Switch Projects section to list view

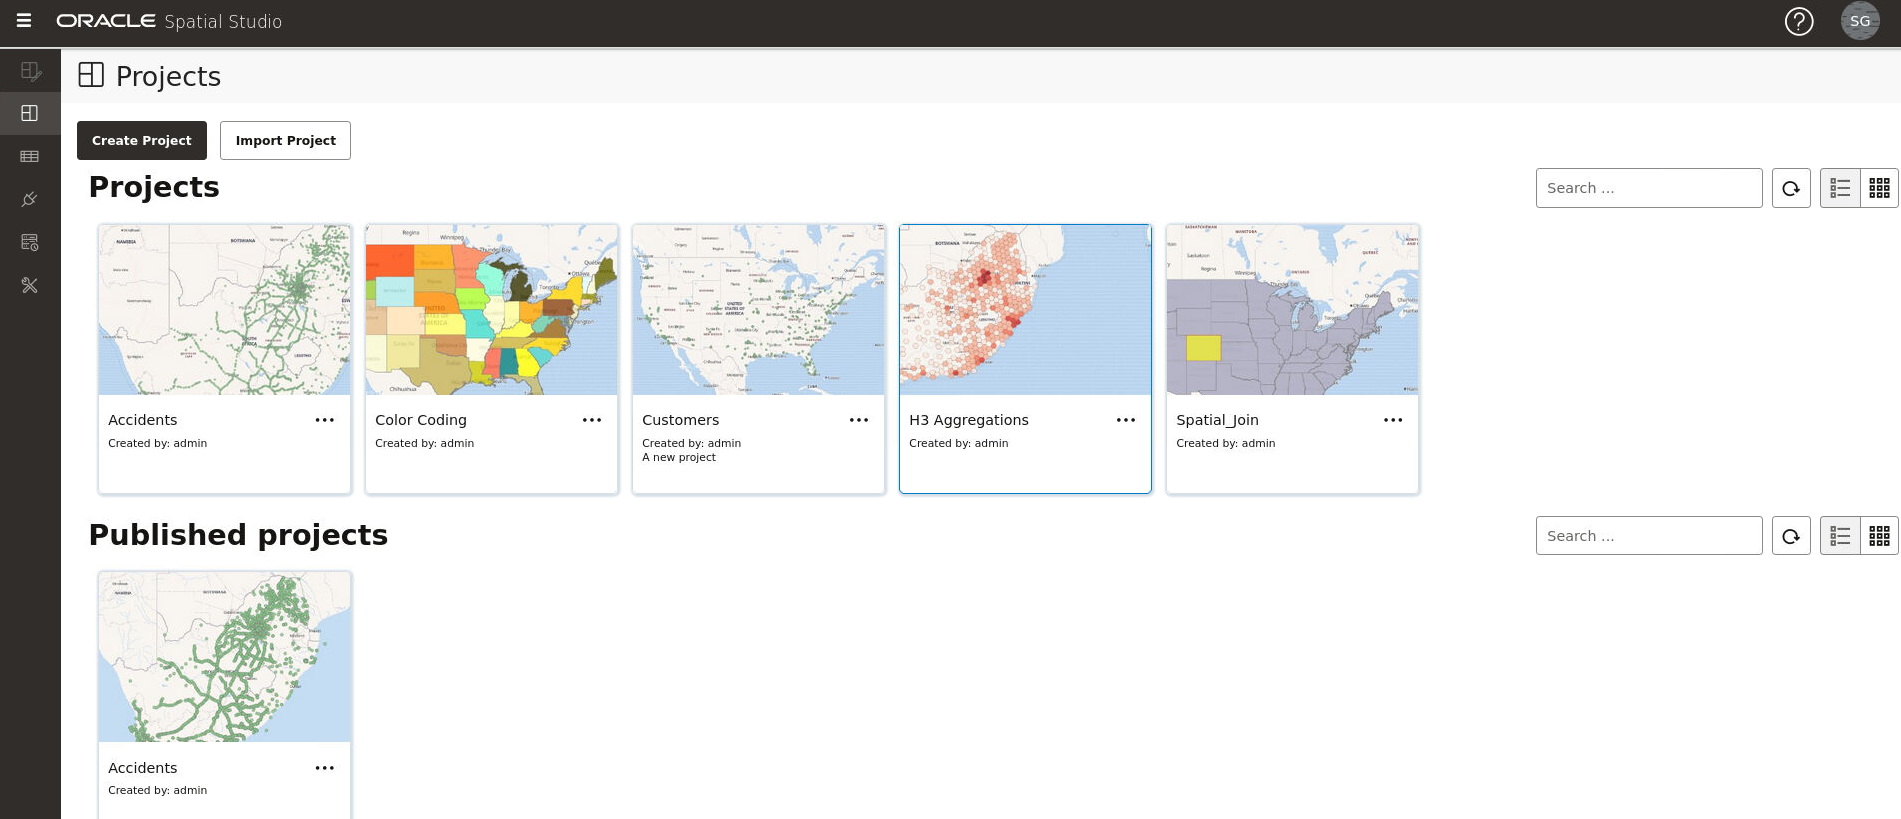click(1840, 188)
